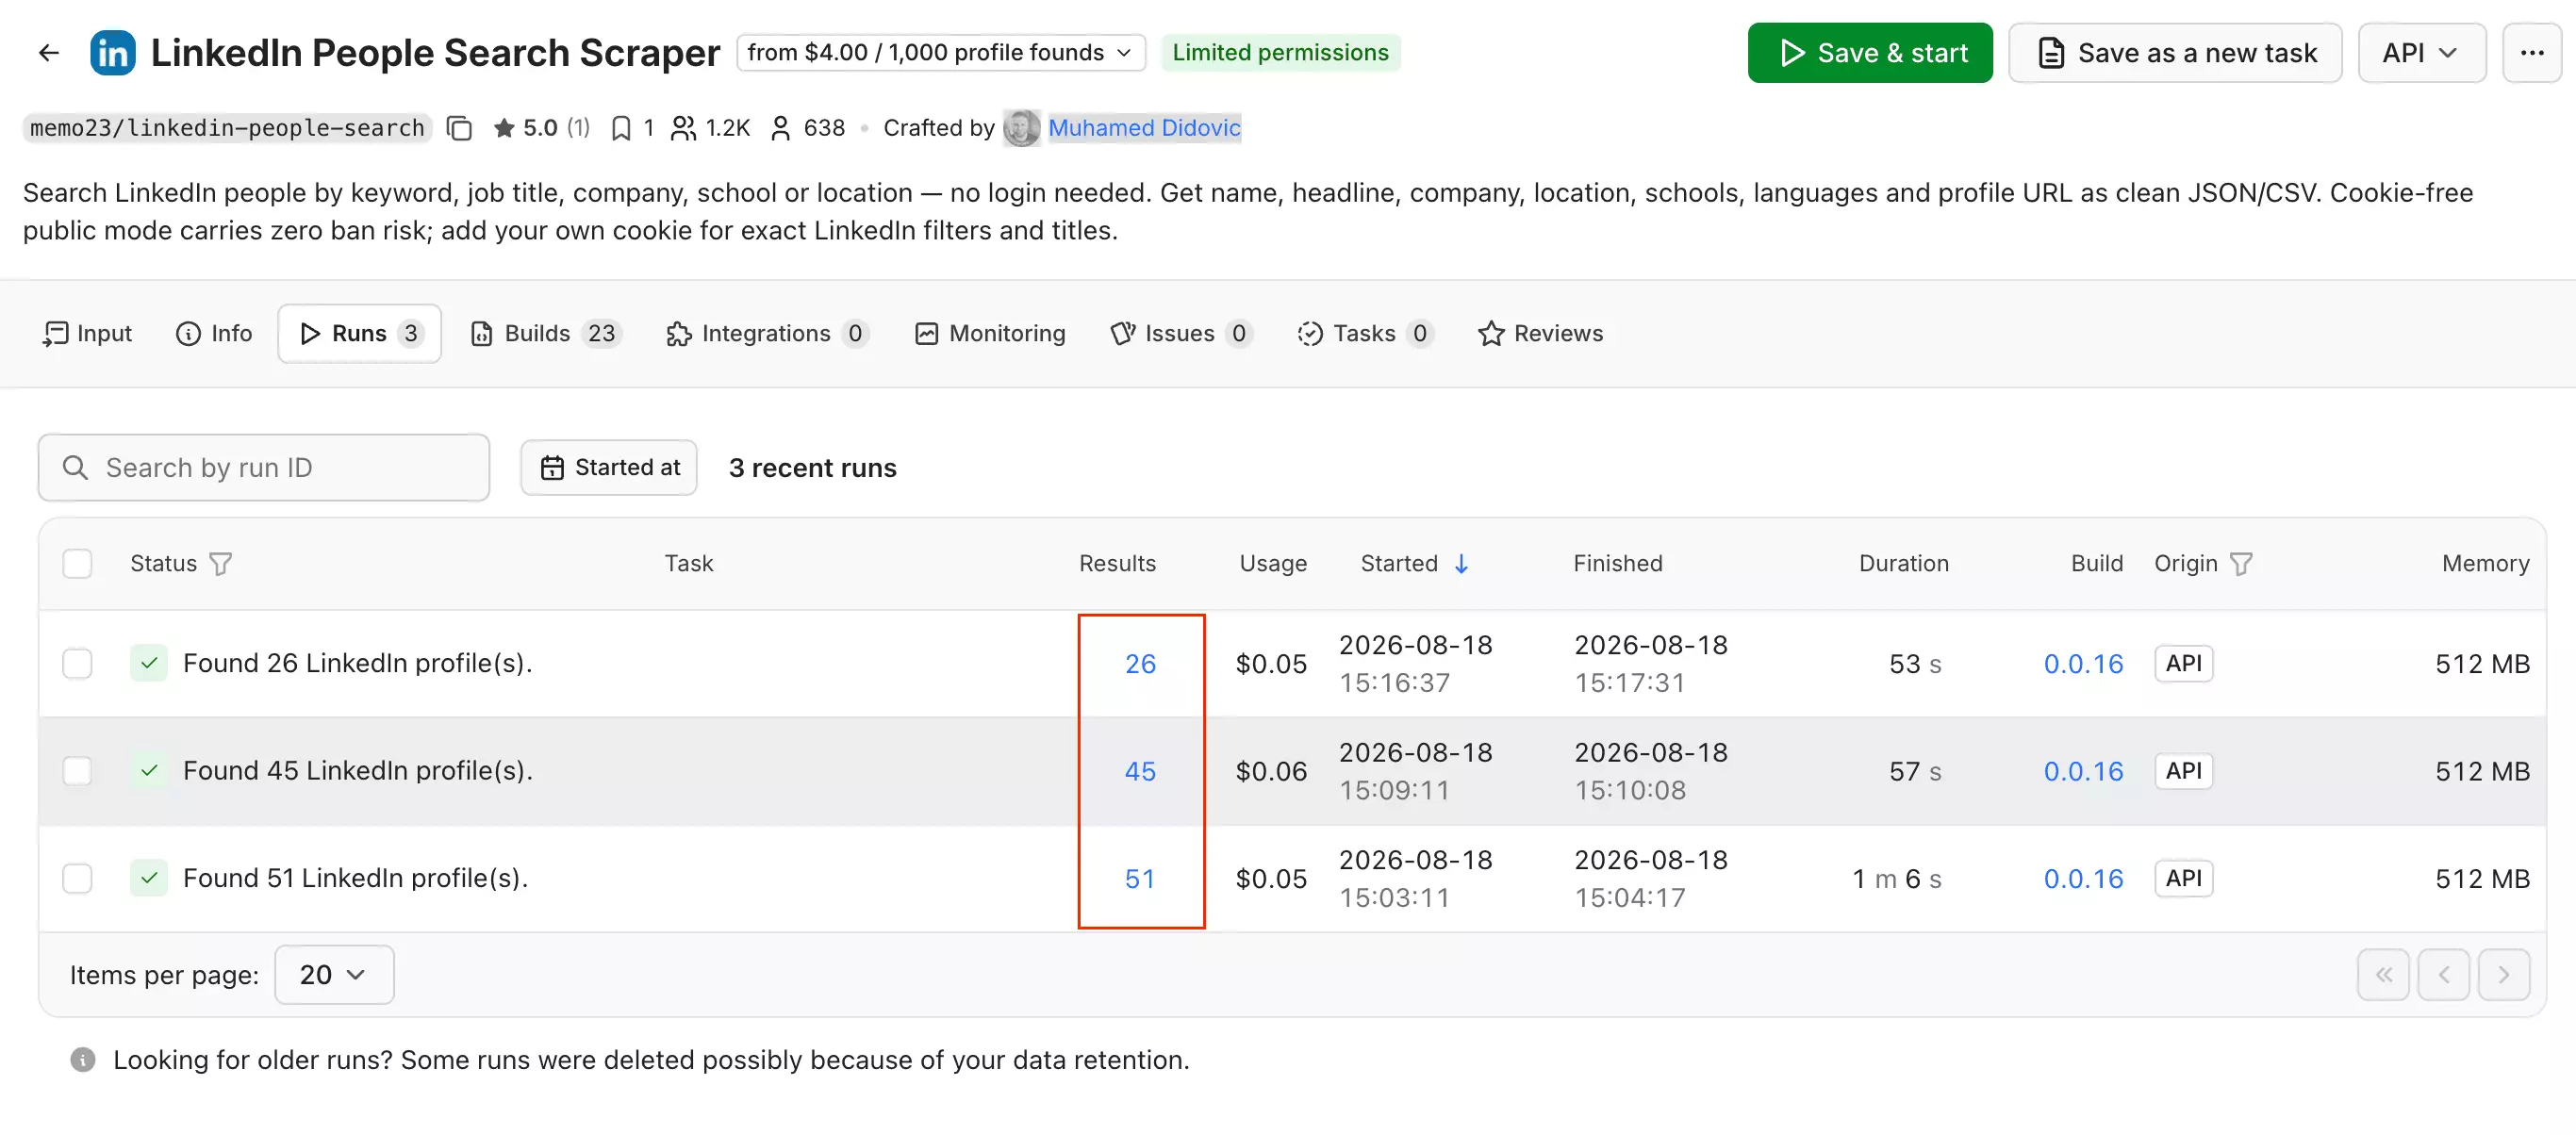Copy the actor name memo23/linkedin-people-search
The width and height of the screenshot is (2576, 1135).
459,128
